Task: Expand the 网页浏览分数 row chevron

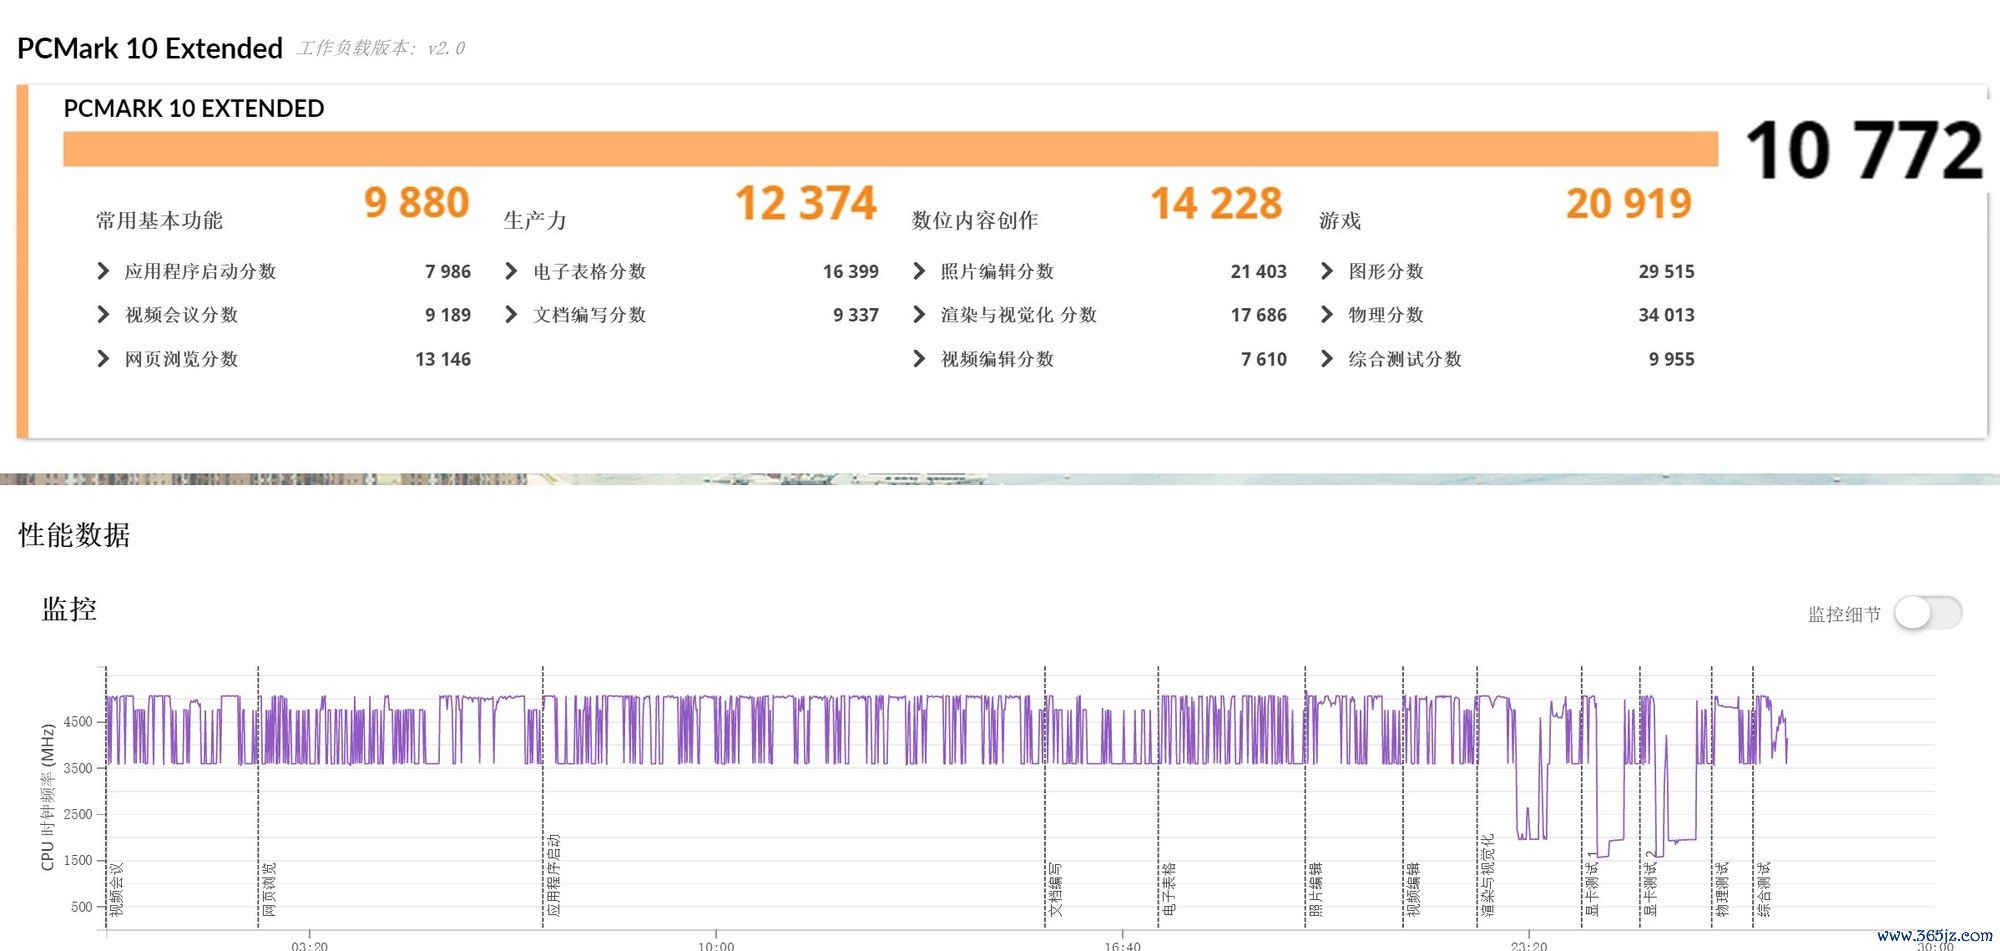Action: [103, 359]
